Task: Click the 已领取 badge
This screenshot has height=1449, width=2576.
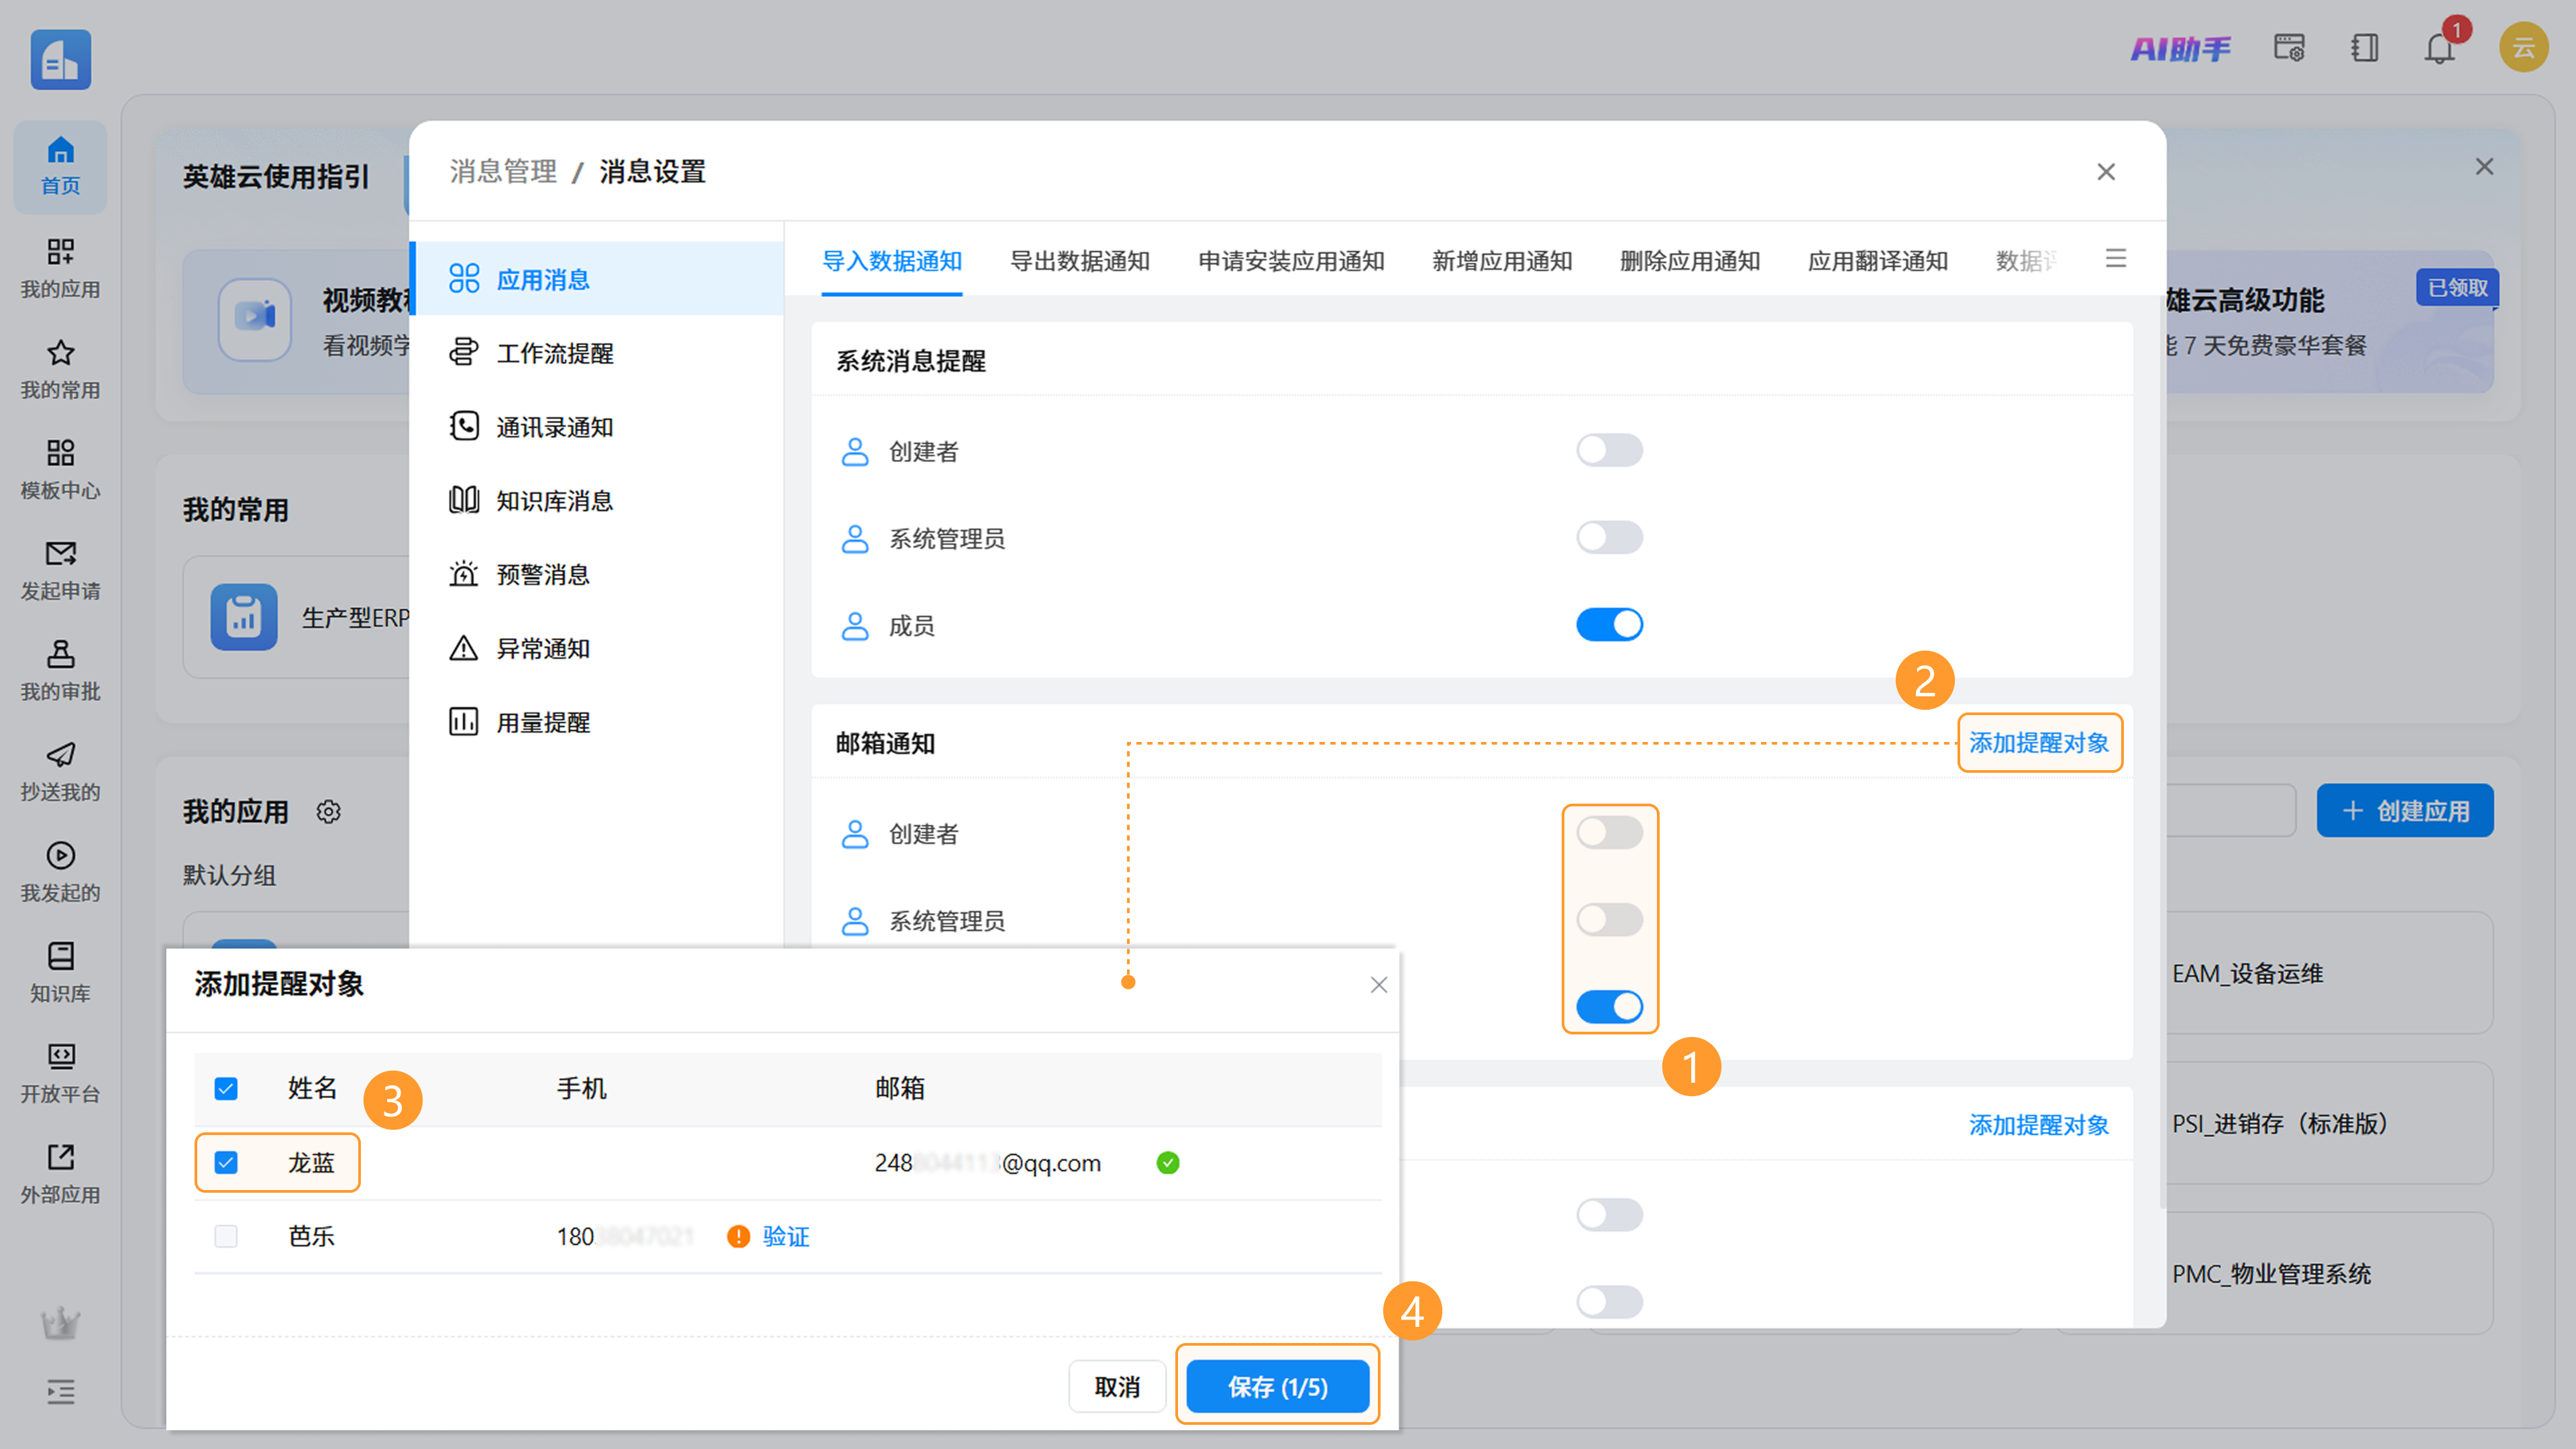Action: pyautogui.click(x=2457, y=288)
